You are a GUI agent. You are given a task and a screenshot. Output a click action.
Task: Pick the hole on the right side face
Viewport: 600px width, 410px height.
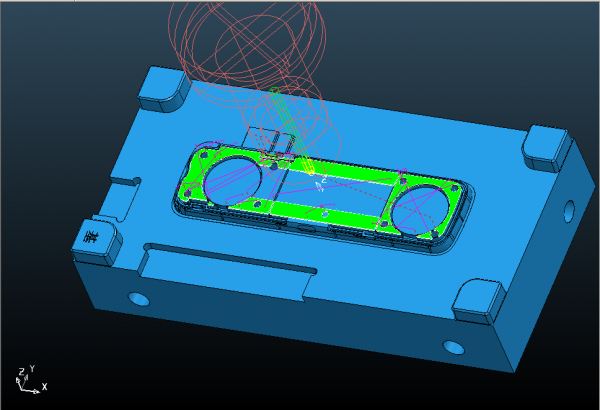pos(569,211)
